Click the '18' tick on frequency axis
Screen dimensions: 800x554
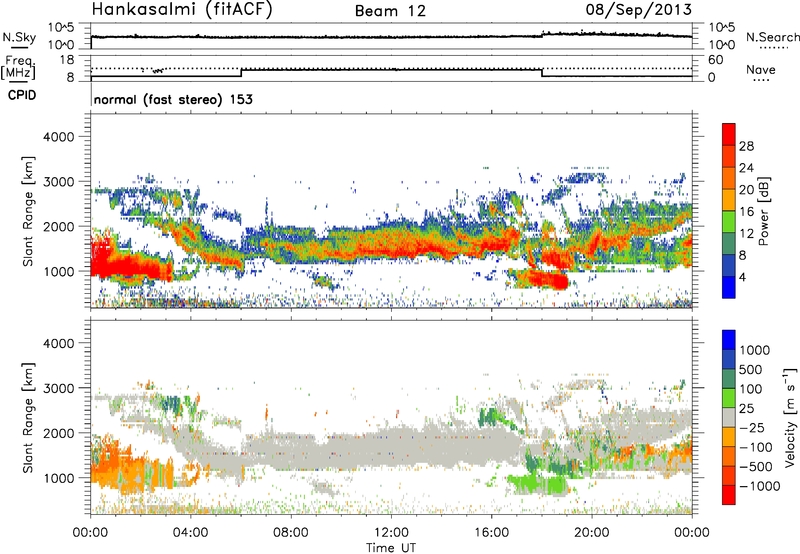[67, 60]
